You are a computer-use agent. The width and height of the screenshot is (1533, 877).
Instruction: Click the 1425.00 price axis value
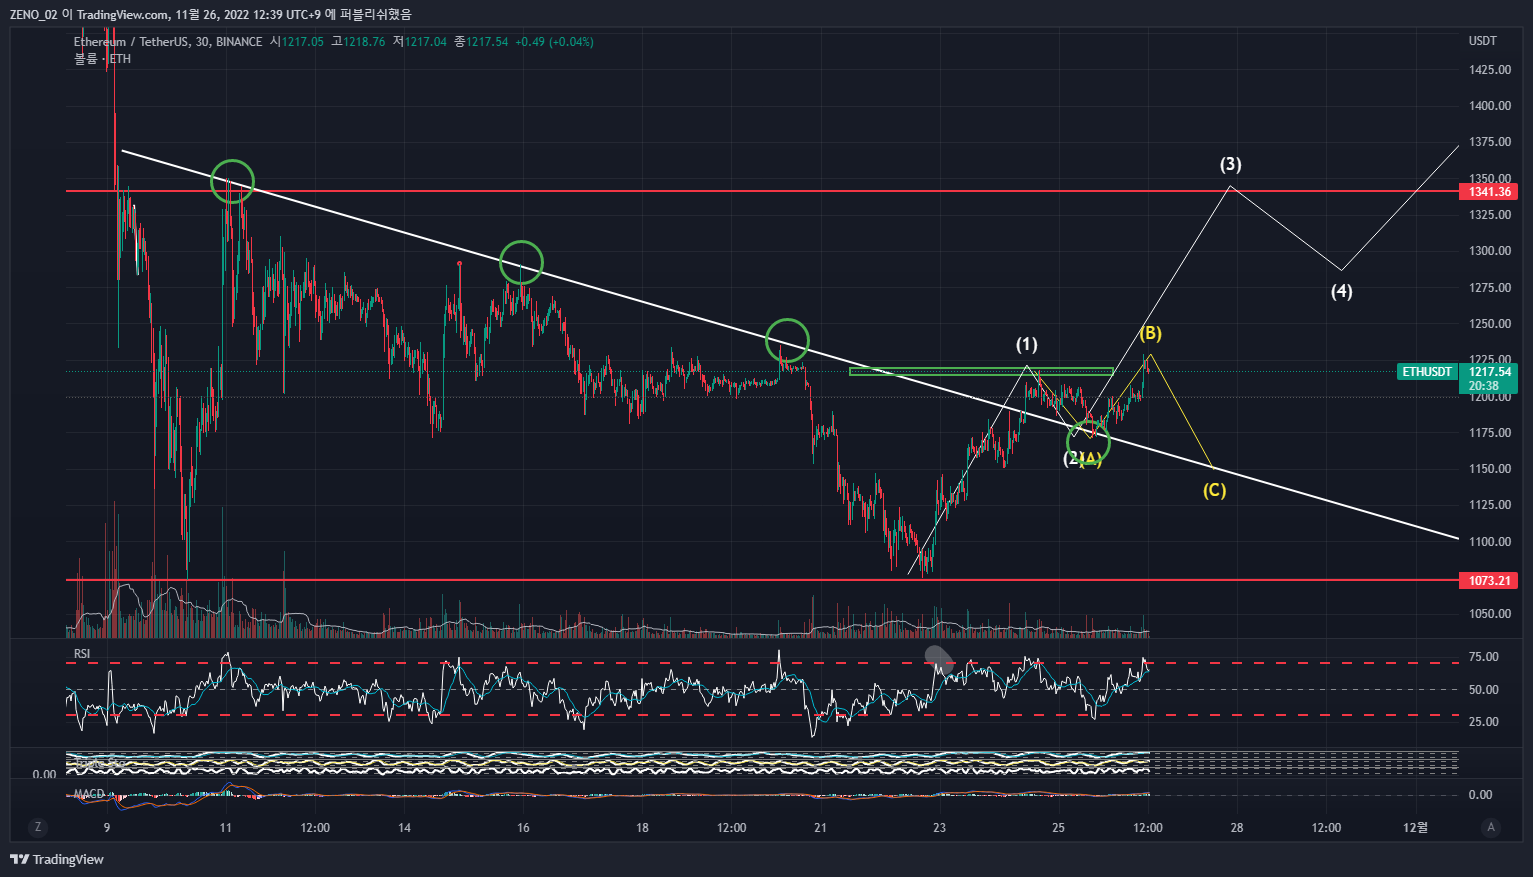coord(1489,70)
